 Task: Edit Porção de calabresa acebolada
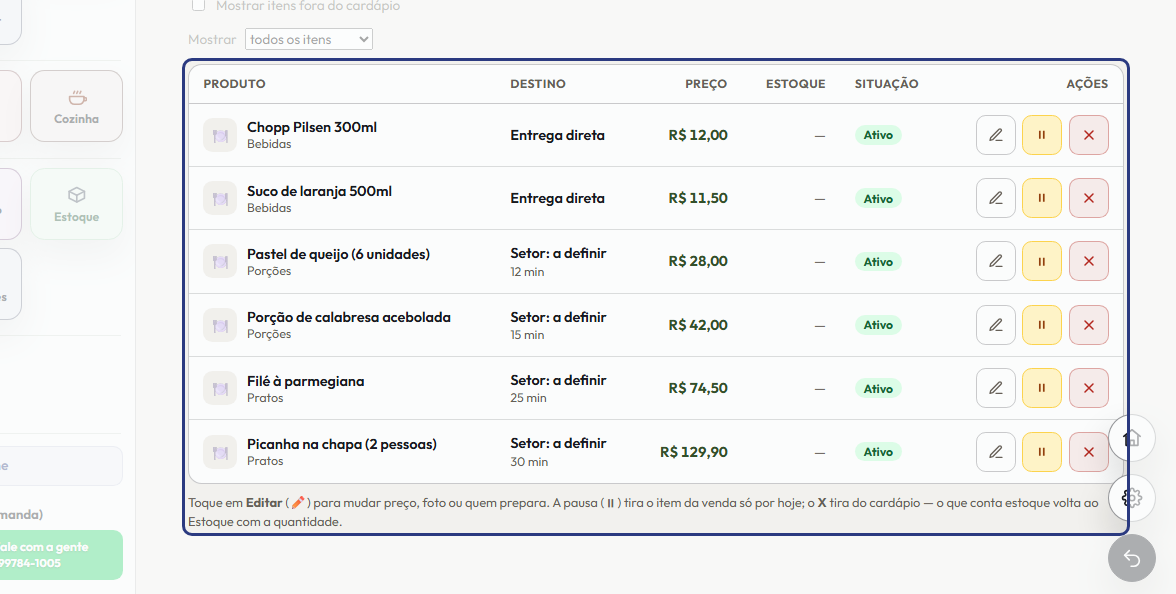[995, 325]
